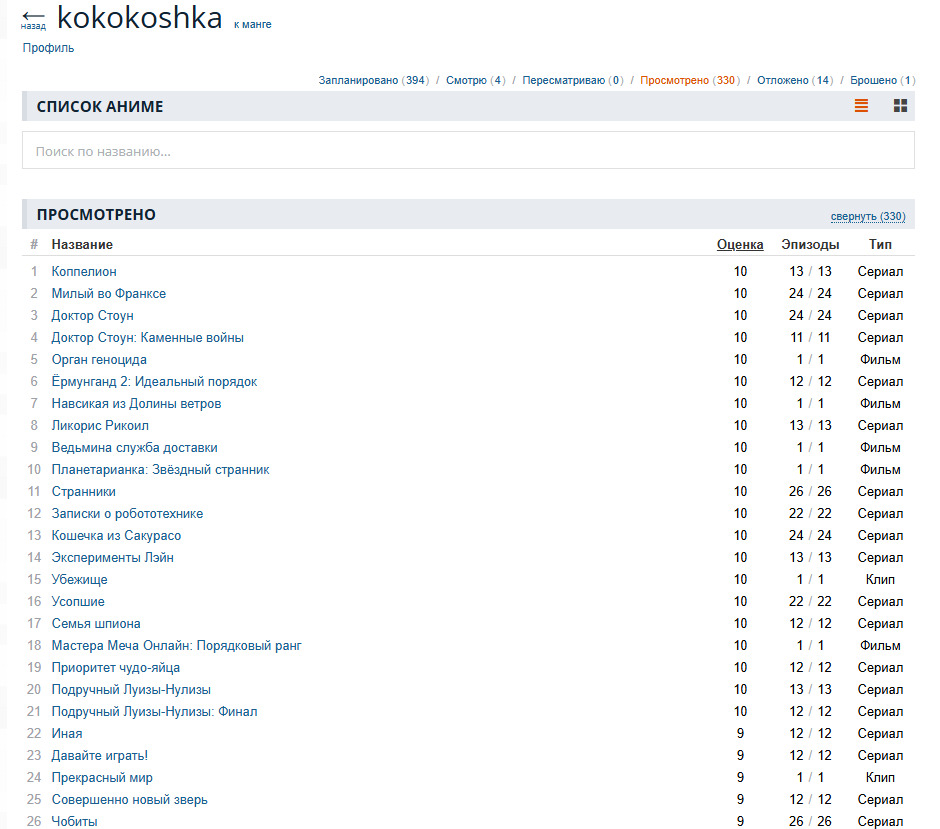Open Навсикая из Долины ветров

136,403
